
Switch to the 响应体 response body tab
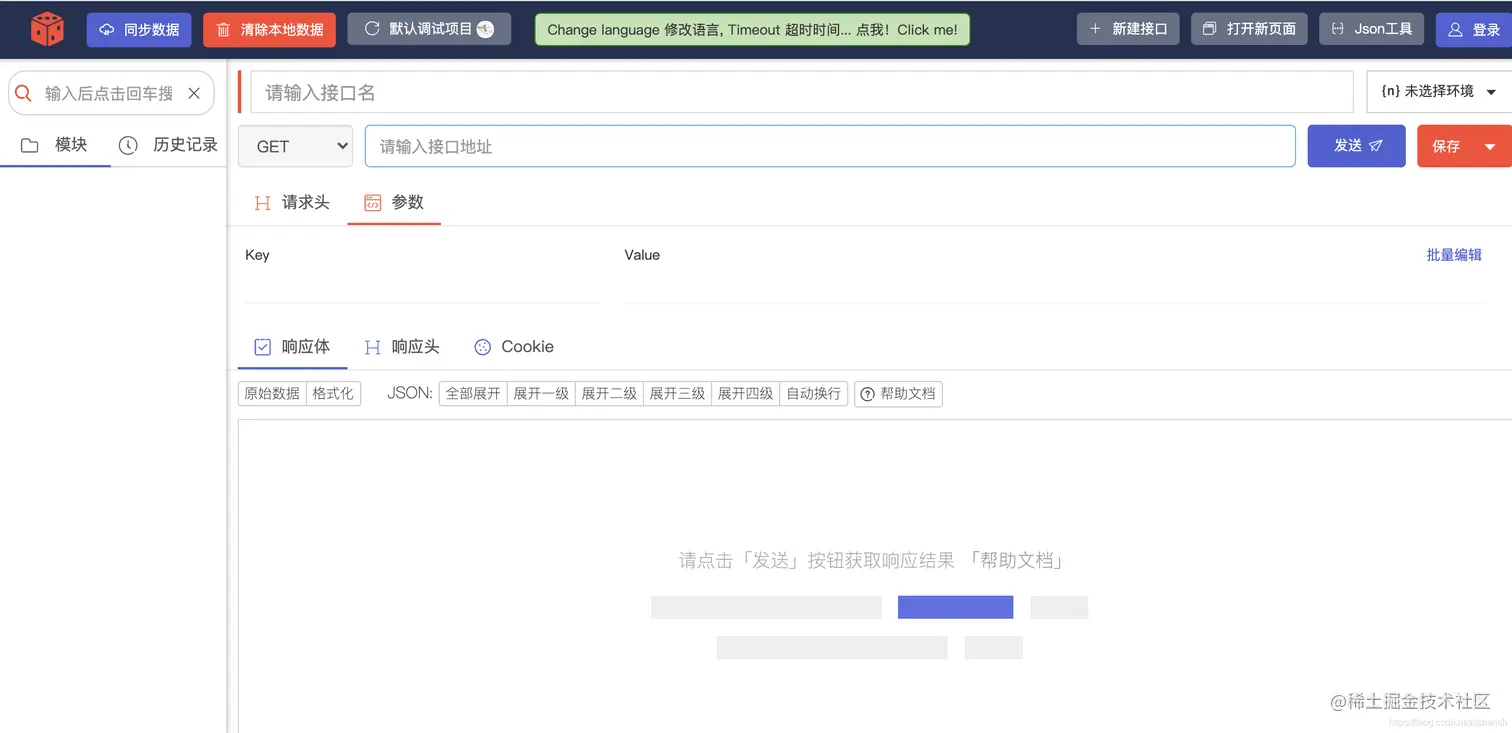pyautogui.click(x=292, y=347)
